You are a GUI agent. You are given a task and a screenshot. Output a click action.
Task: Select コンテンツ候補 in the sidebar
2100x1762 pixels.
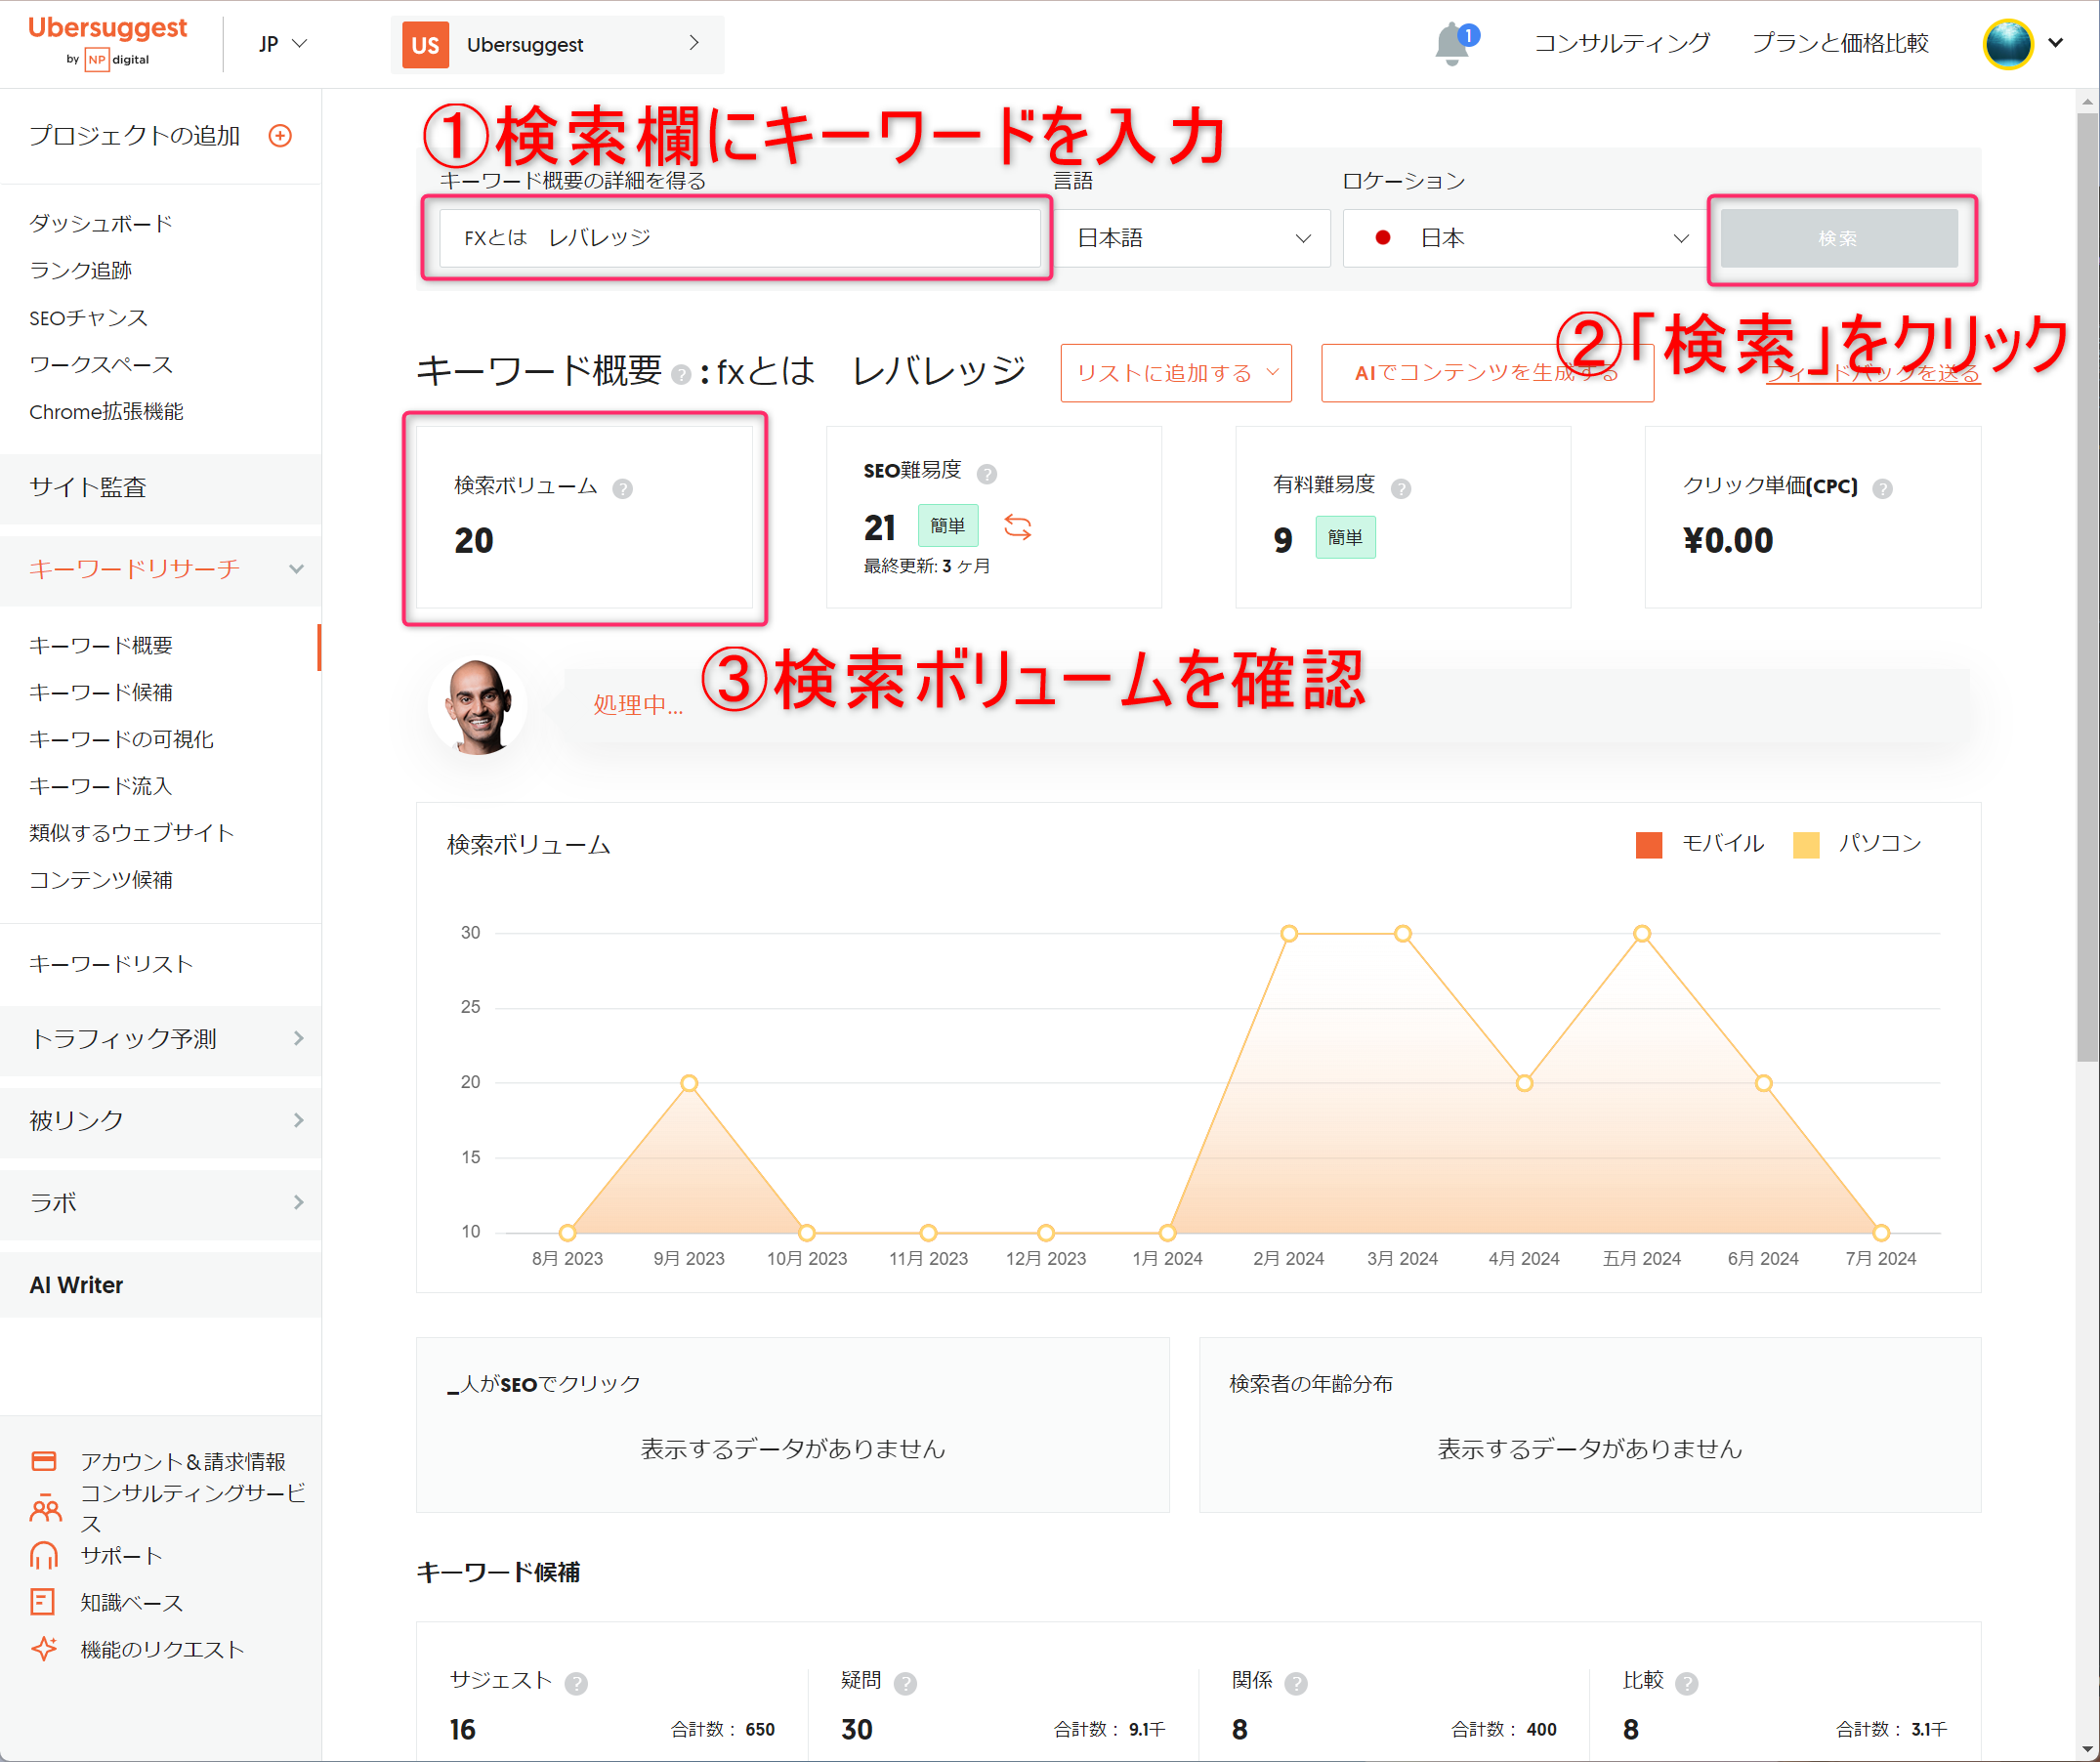pyautogui.click(x=101, y=879)
